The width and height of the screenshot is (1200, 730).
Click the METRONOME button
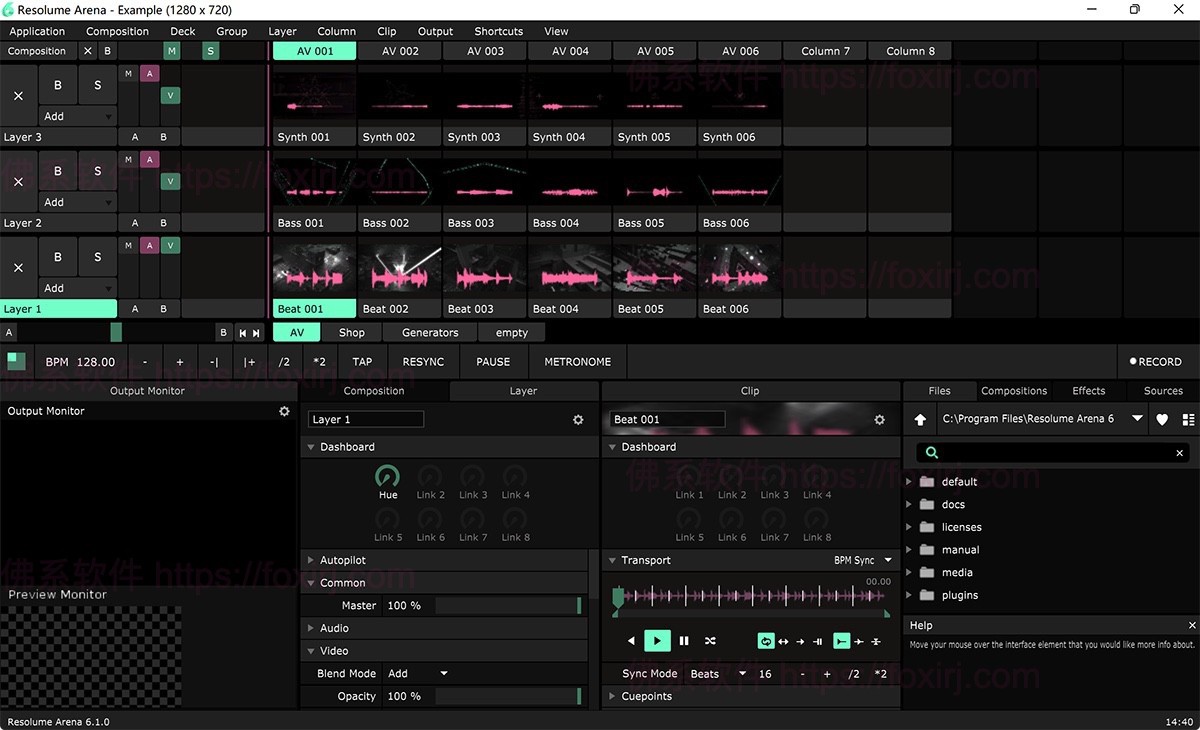pyautogui.click(x=577, y=362)
